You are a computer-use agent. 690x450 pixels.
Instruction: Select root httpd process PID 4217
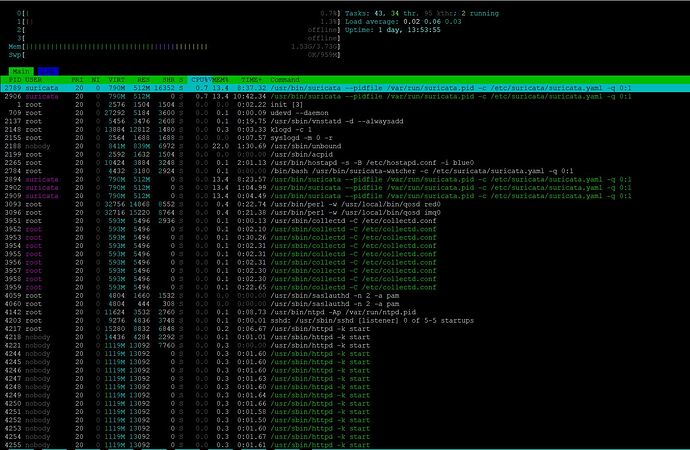click(x=187, y=329)
